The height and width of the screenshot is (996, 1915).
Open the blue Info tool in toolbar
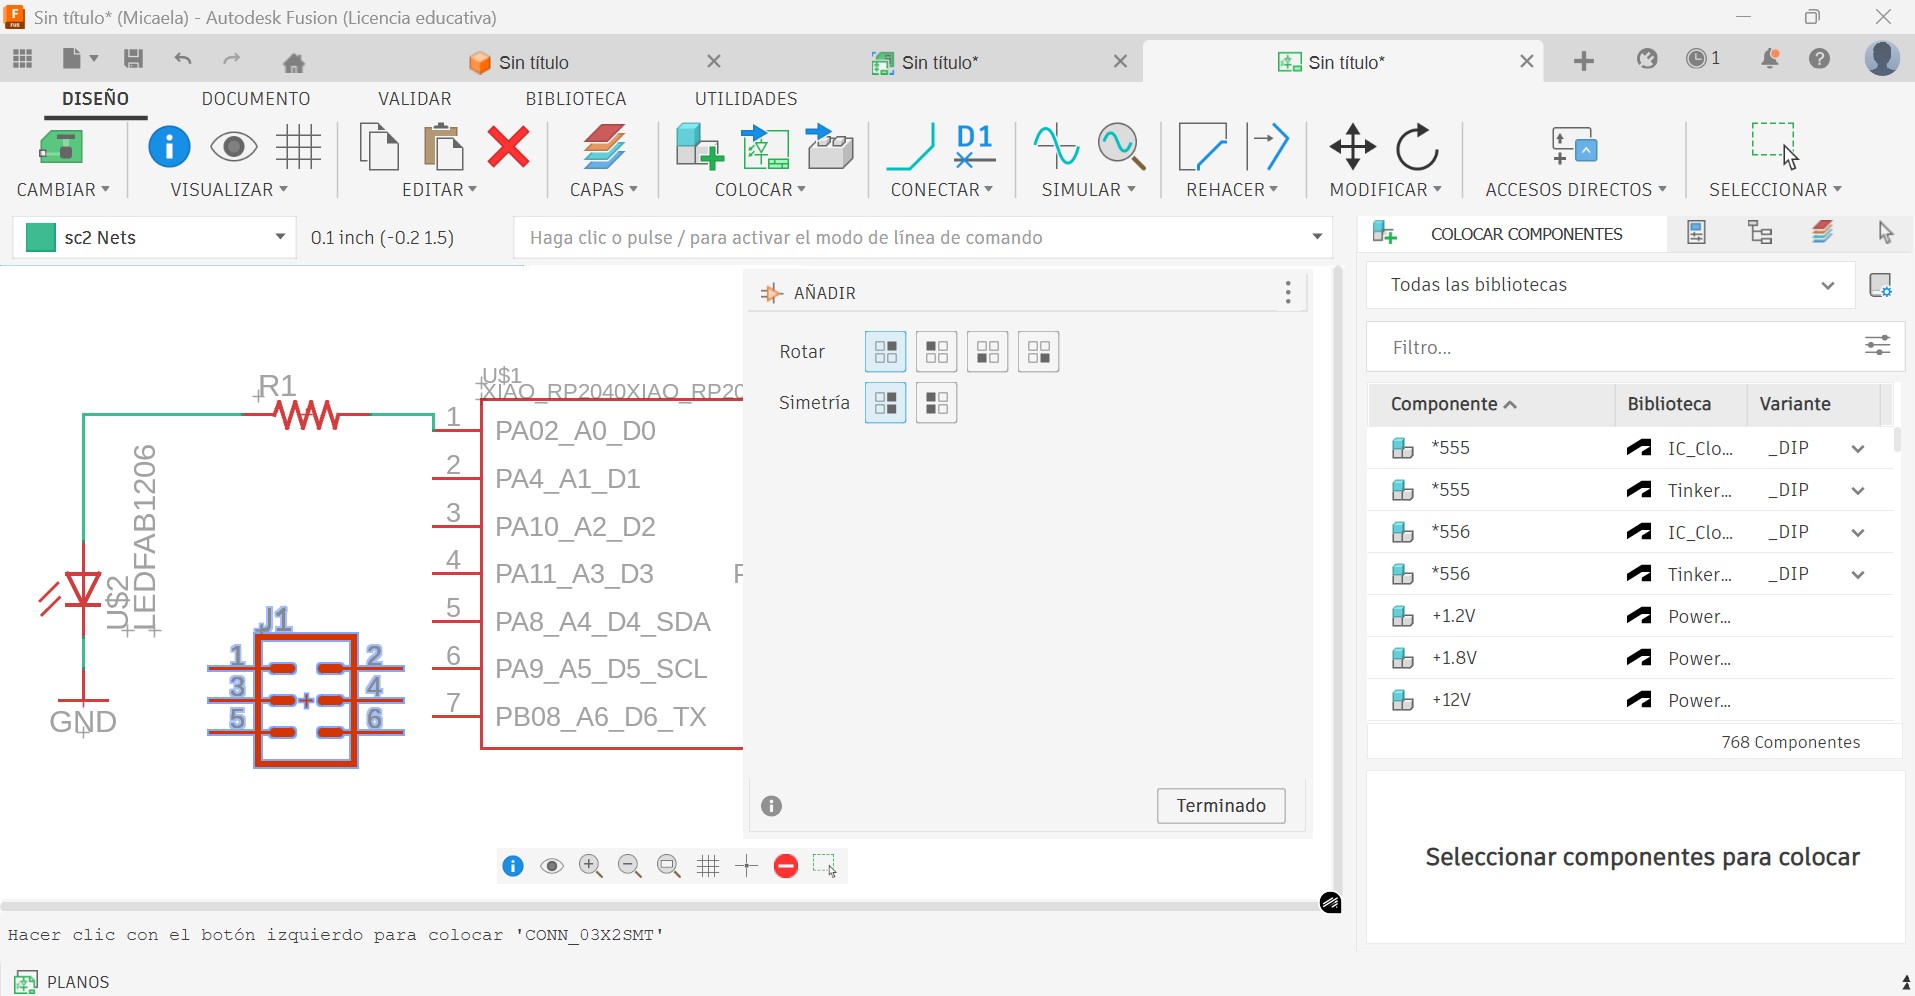click(169, 147)
